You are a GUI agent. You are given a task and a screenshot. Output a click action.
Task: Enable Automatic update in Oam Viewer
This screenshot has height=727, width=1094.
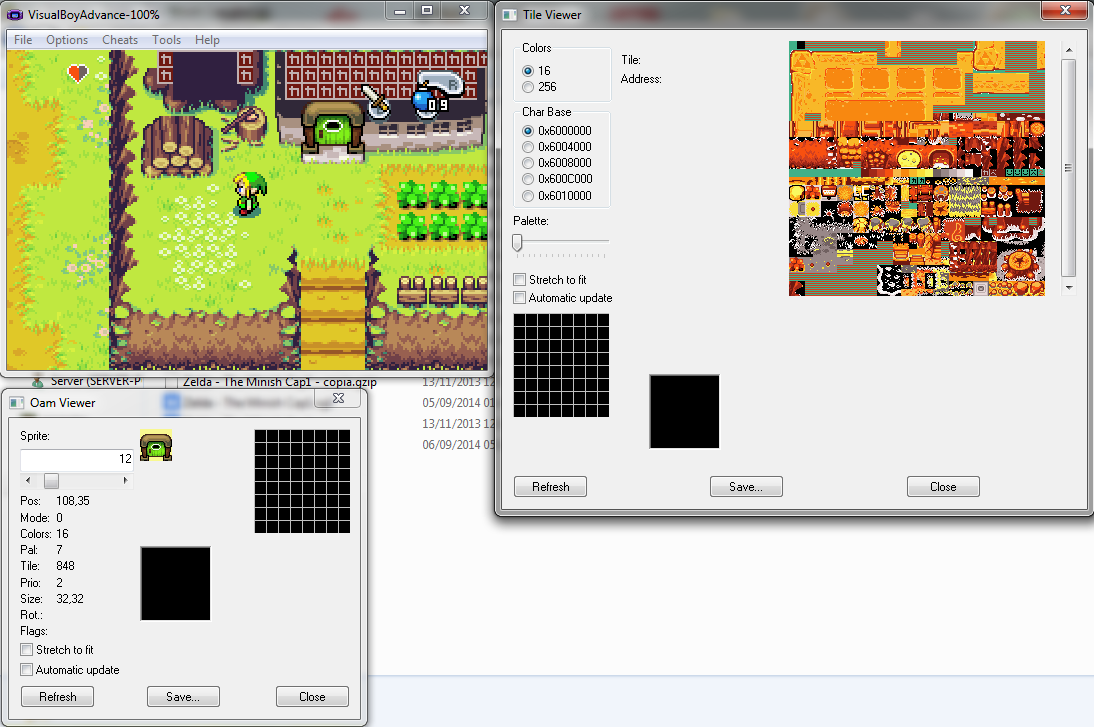(27, 670)
